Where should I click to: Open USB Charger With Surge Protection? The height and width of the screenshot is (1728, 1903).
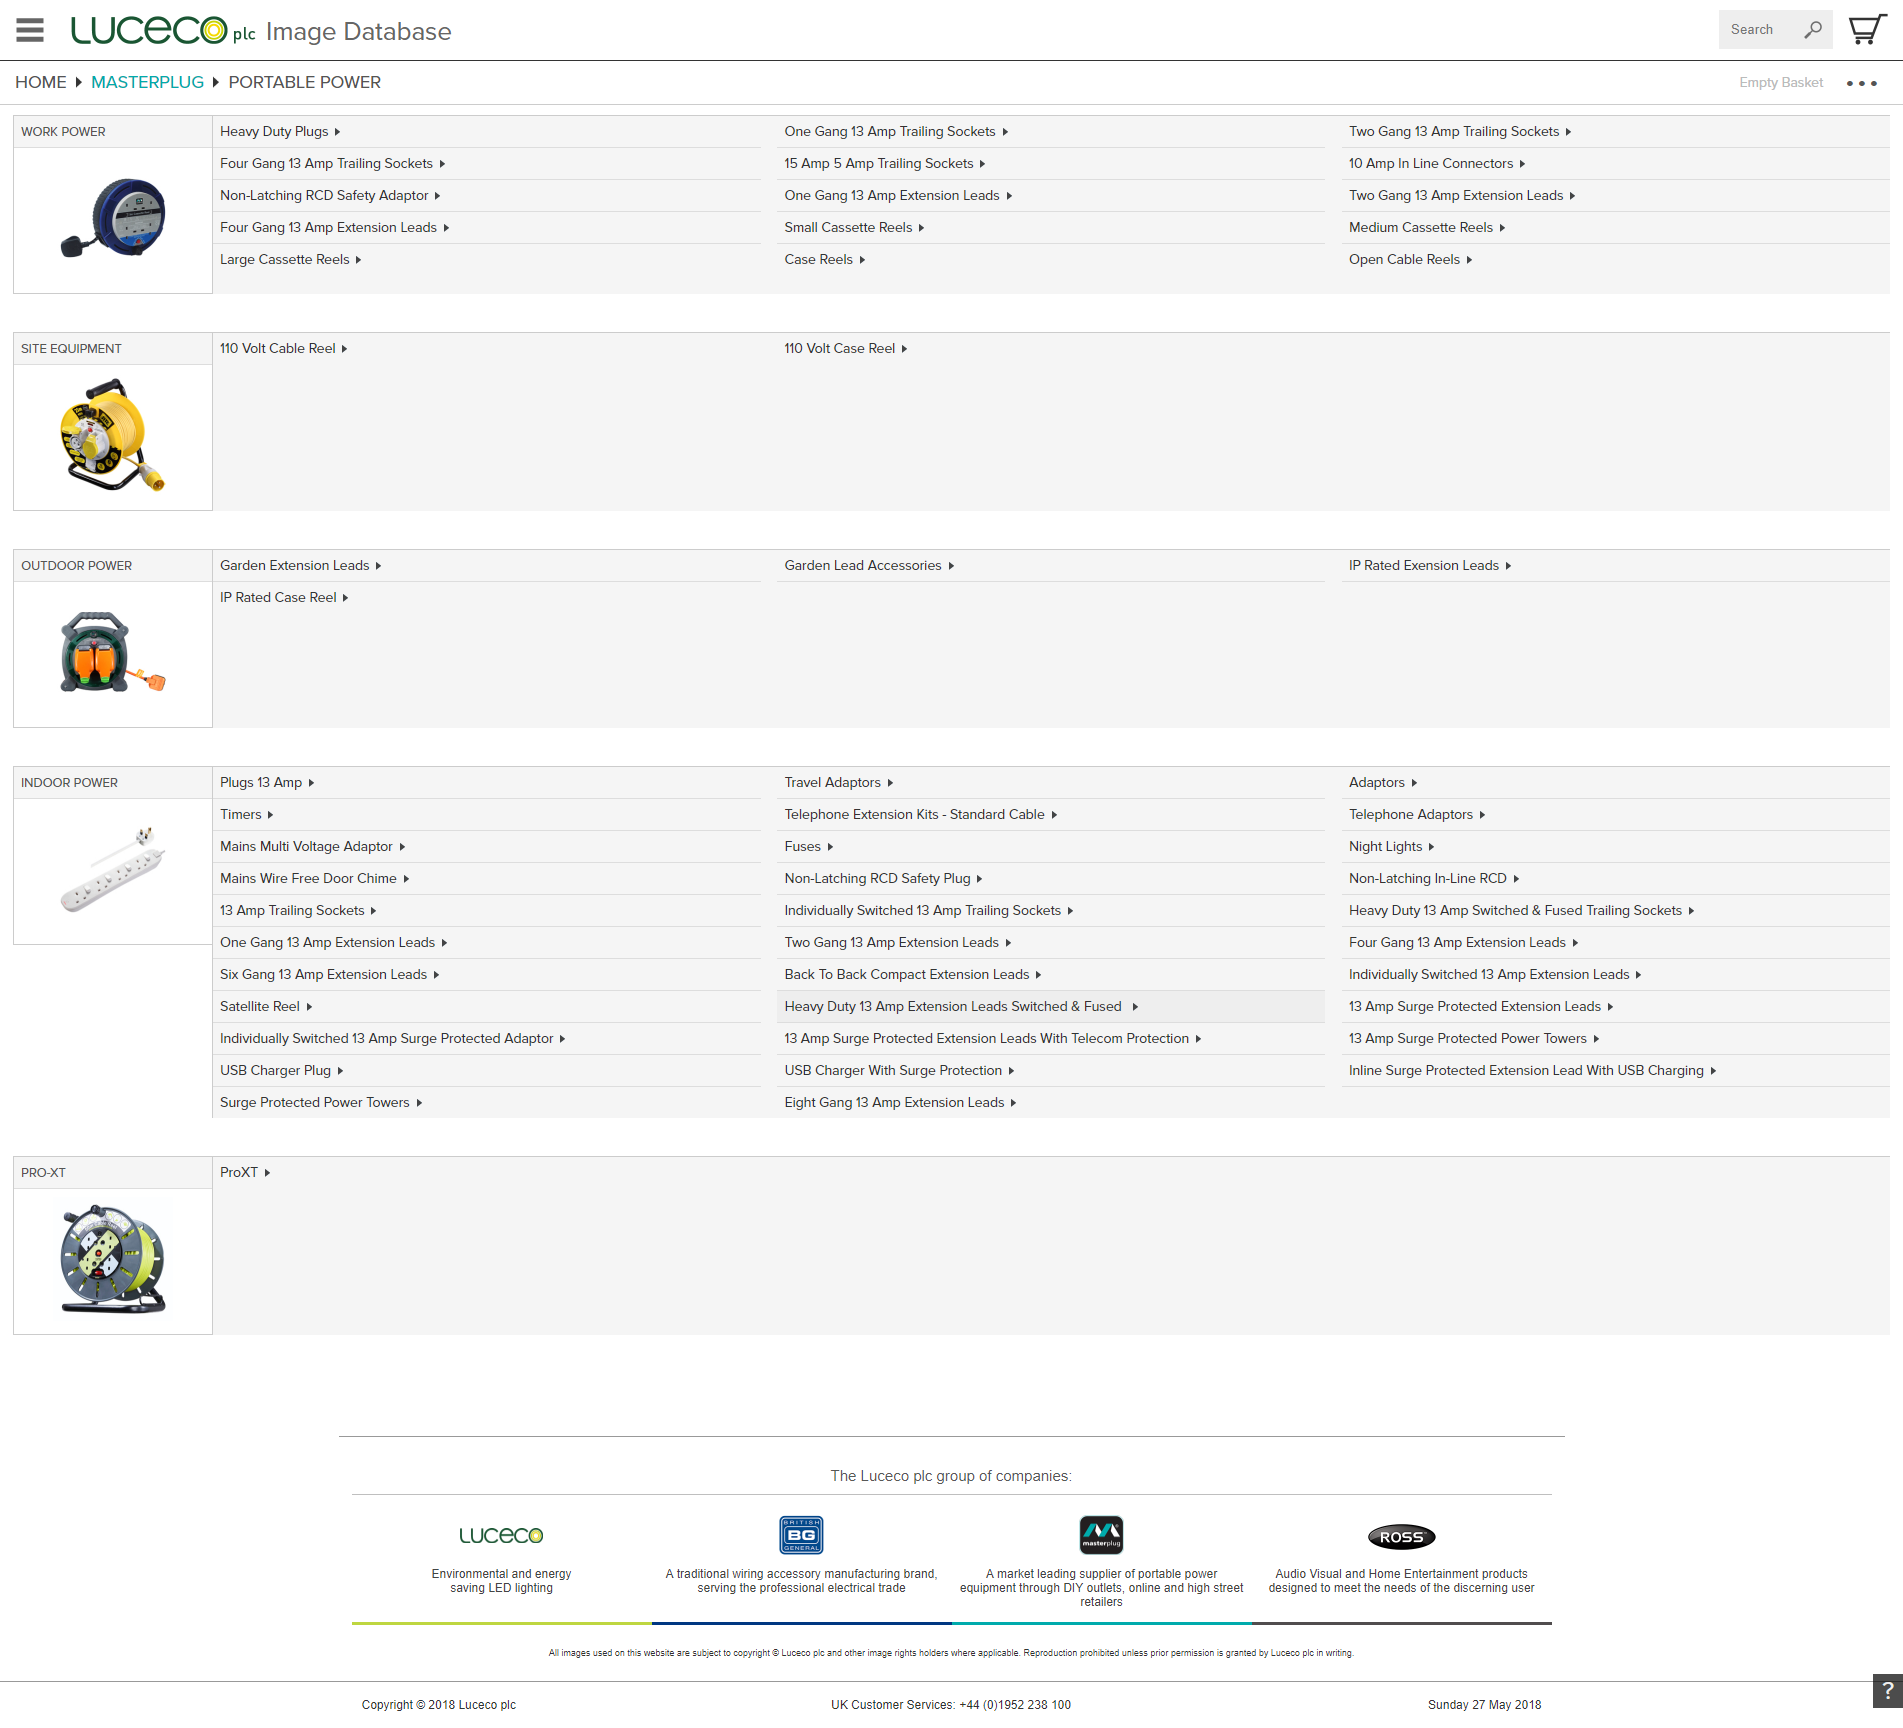[899, 1070]
